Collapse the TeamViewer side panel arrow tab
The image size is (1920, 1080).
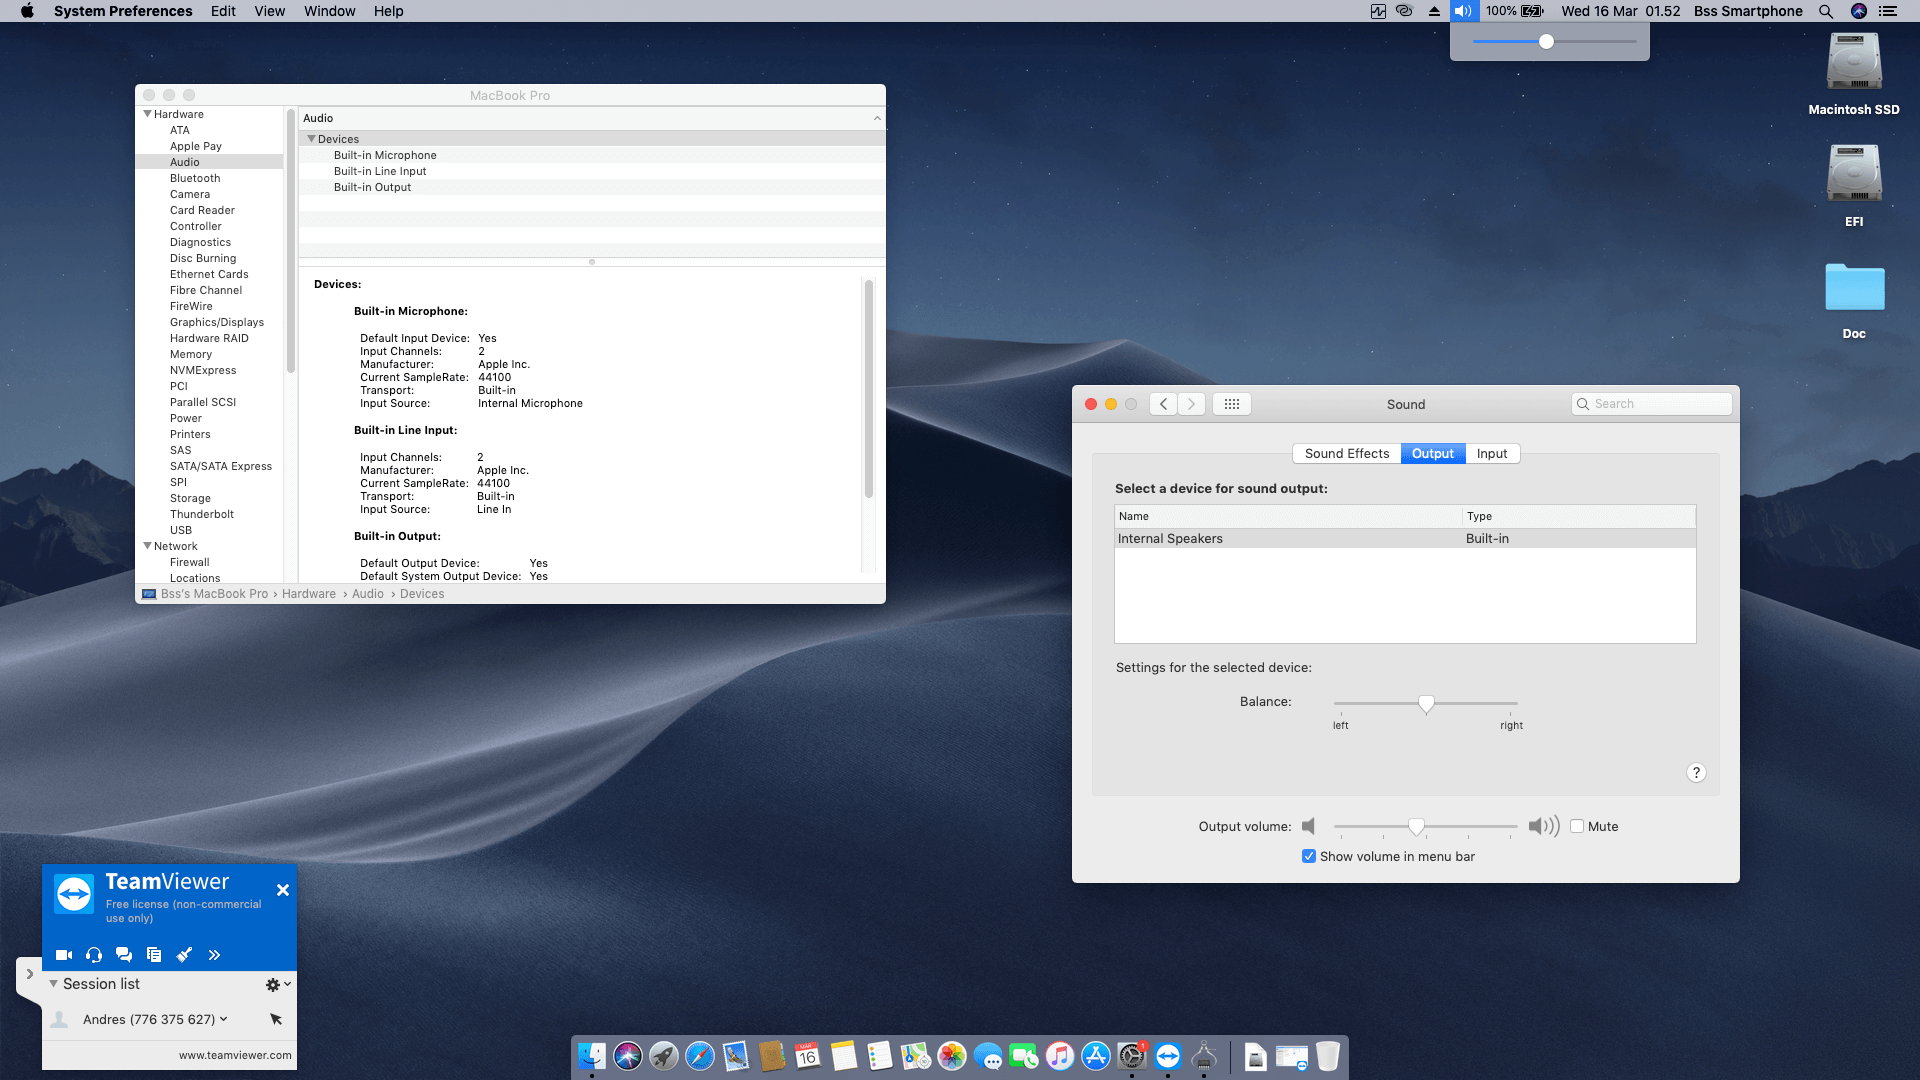click(29, 974)
